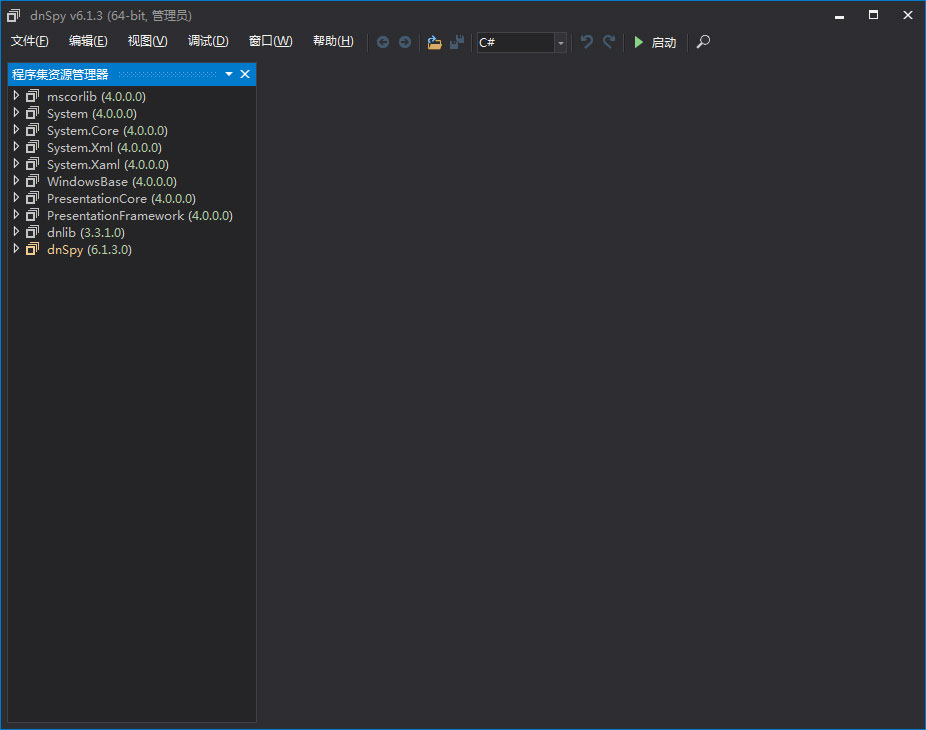Expand the dnSpy (6.1.3.0) assembly node
Viewport: 926px width, 730px height.
click(16, 249)
